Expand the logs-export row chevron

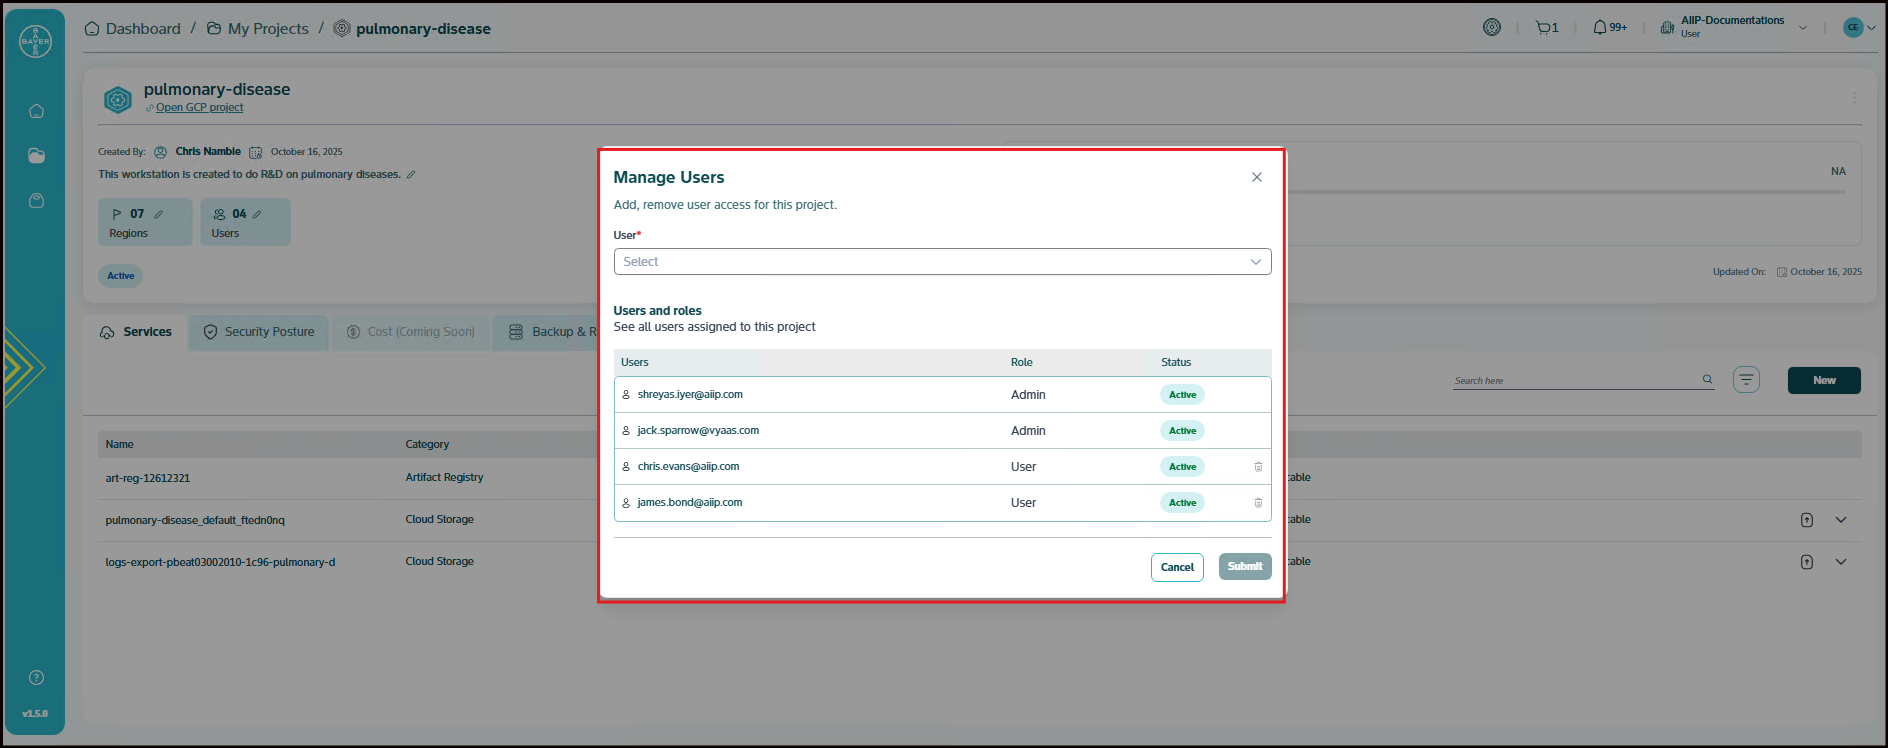point(1840,562)
